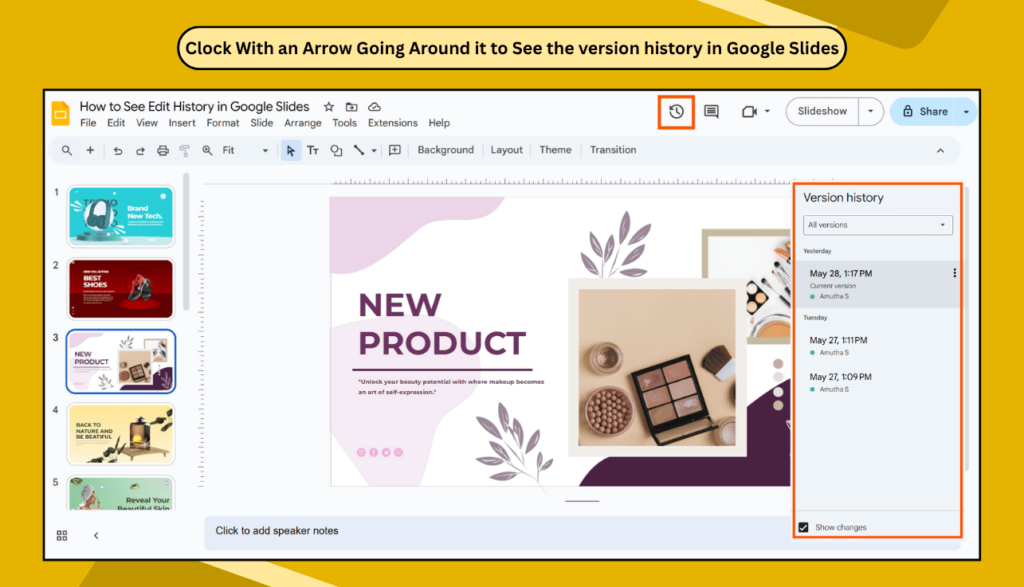Select the BEST SHOES slide thumbnail

click(120, 288)
